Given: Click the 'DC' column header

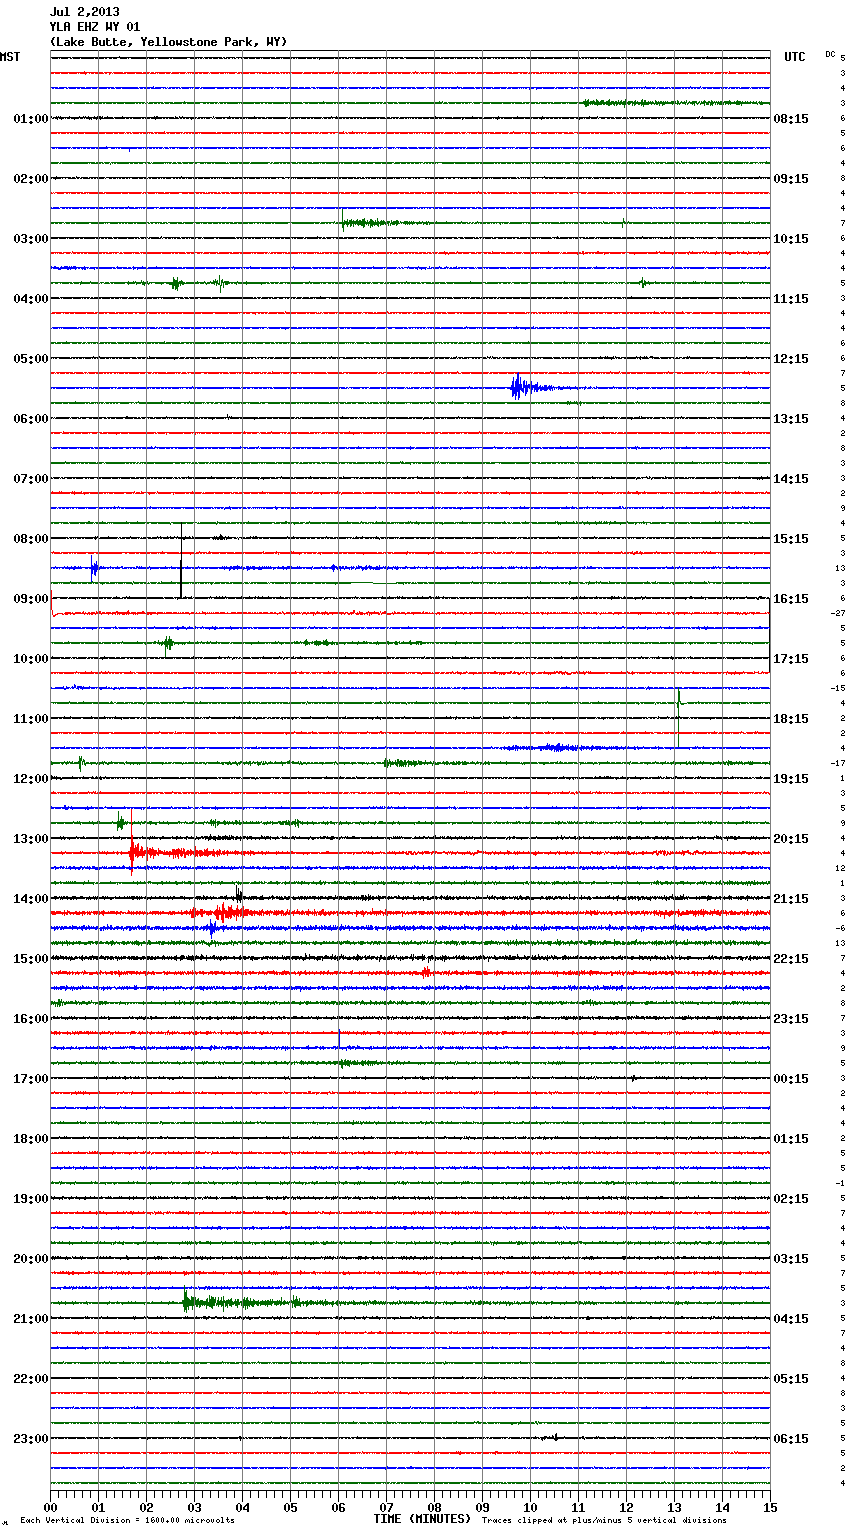Looking at the screenshot, I should (830, 54).
